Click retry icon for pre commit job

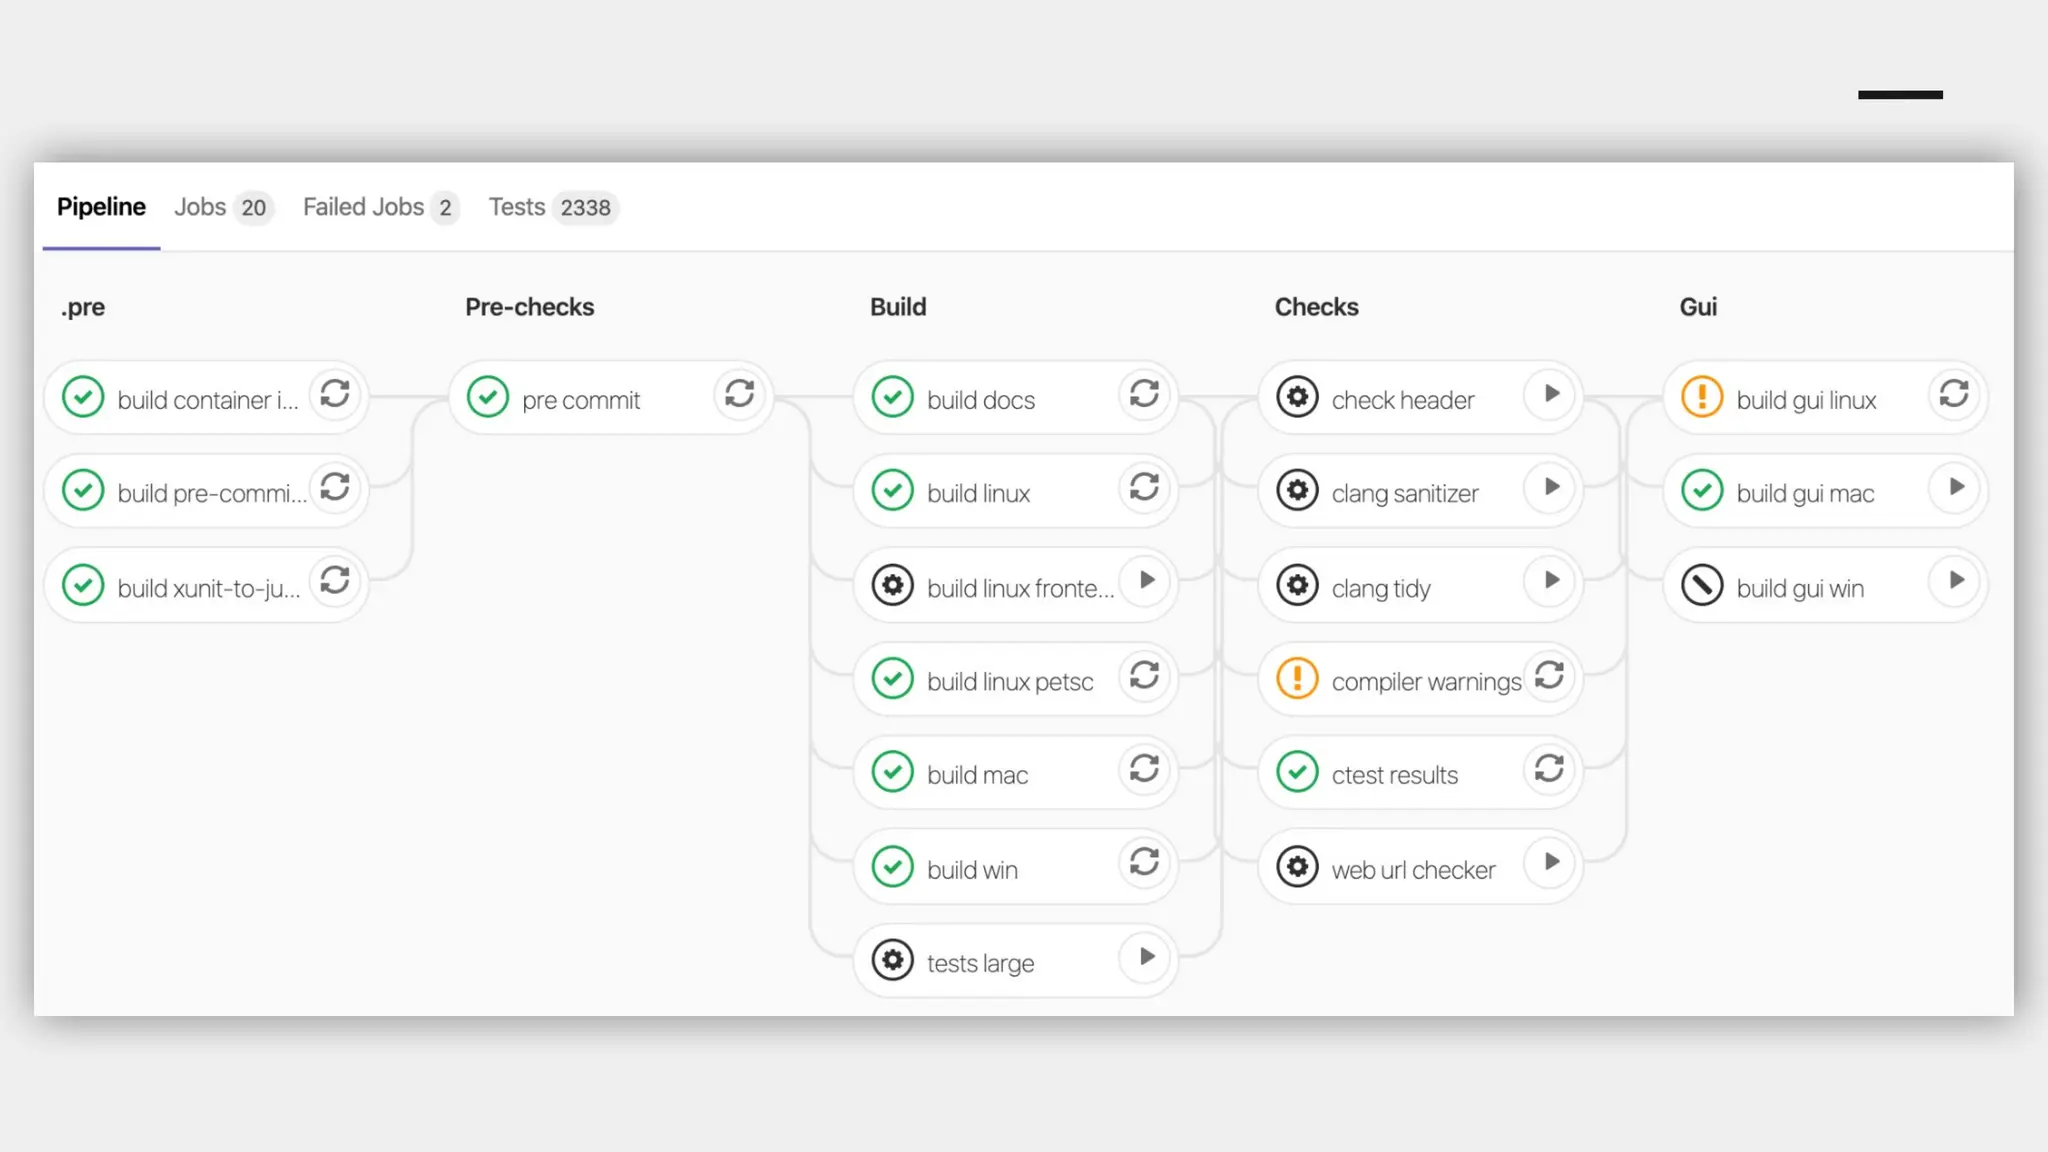pos(740,394)
